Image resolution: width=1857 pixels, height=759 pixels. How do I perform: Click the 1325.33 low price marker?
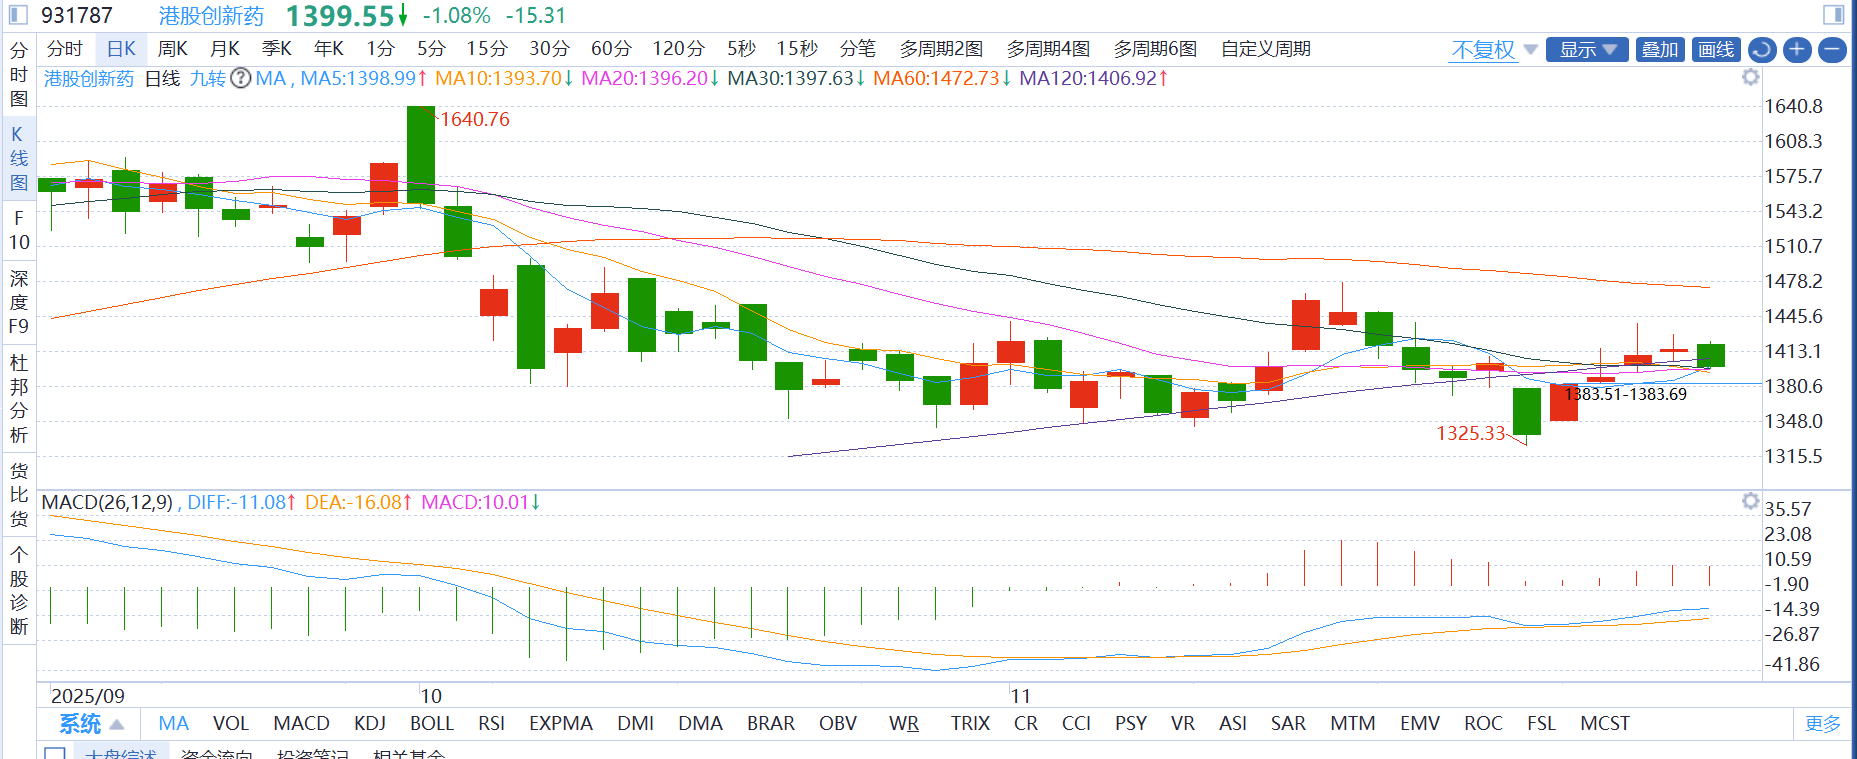pyautogui.click(x=1470, y=433)
